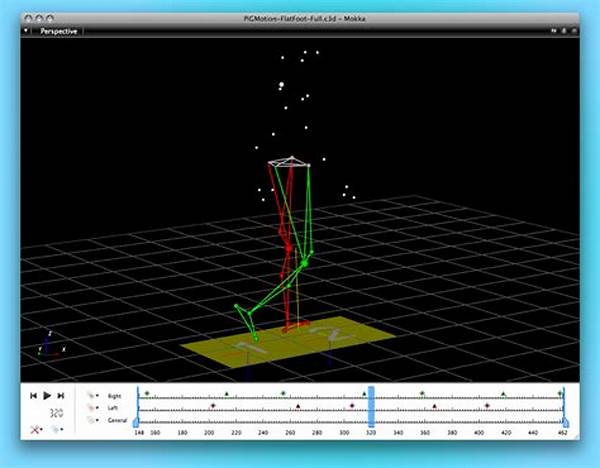This screenshot has width=600, height=468.
Task: Select first green diamond event on Right track
Action: 146,394
